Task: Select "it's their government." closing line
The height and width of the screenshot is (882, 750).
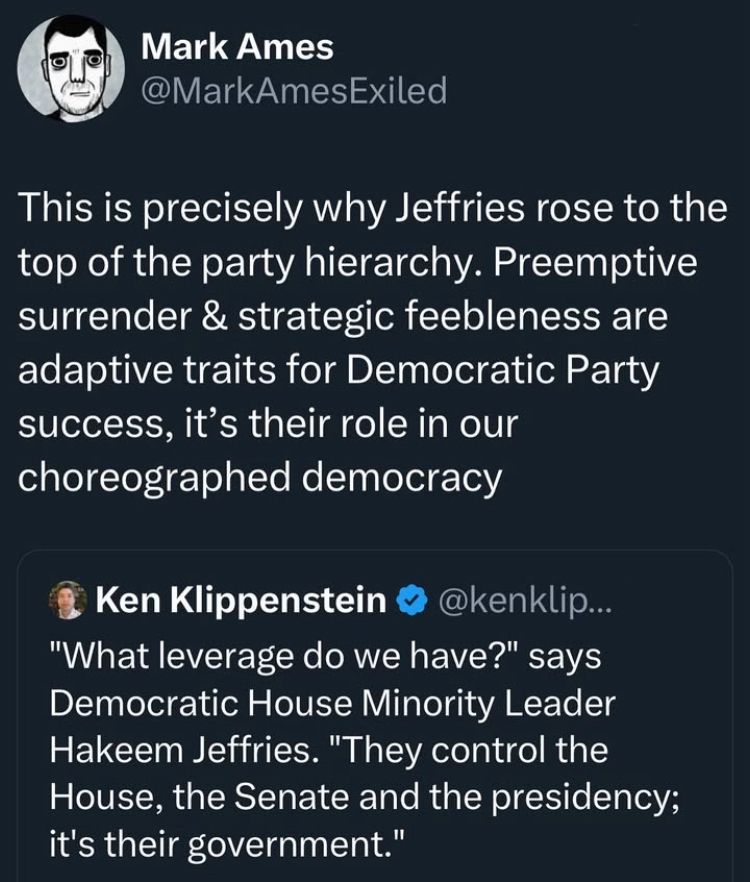Action: tap(227, 844)
